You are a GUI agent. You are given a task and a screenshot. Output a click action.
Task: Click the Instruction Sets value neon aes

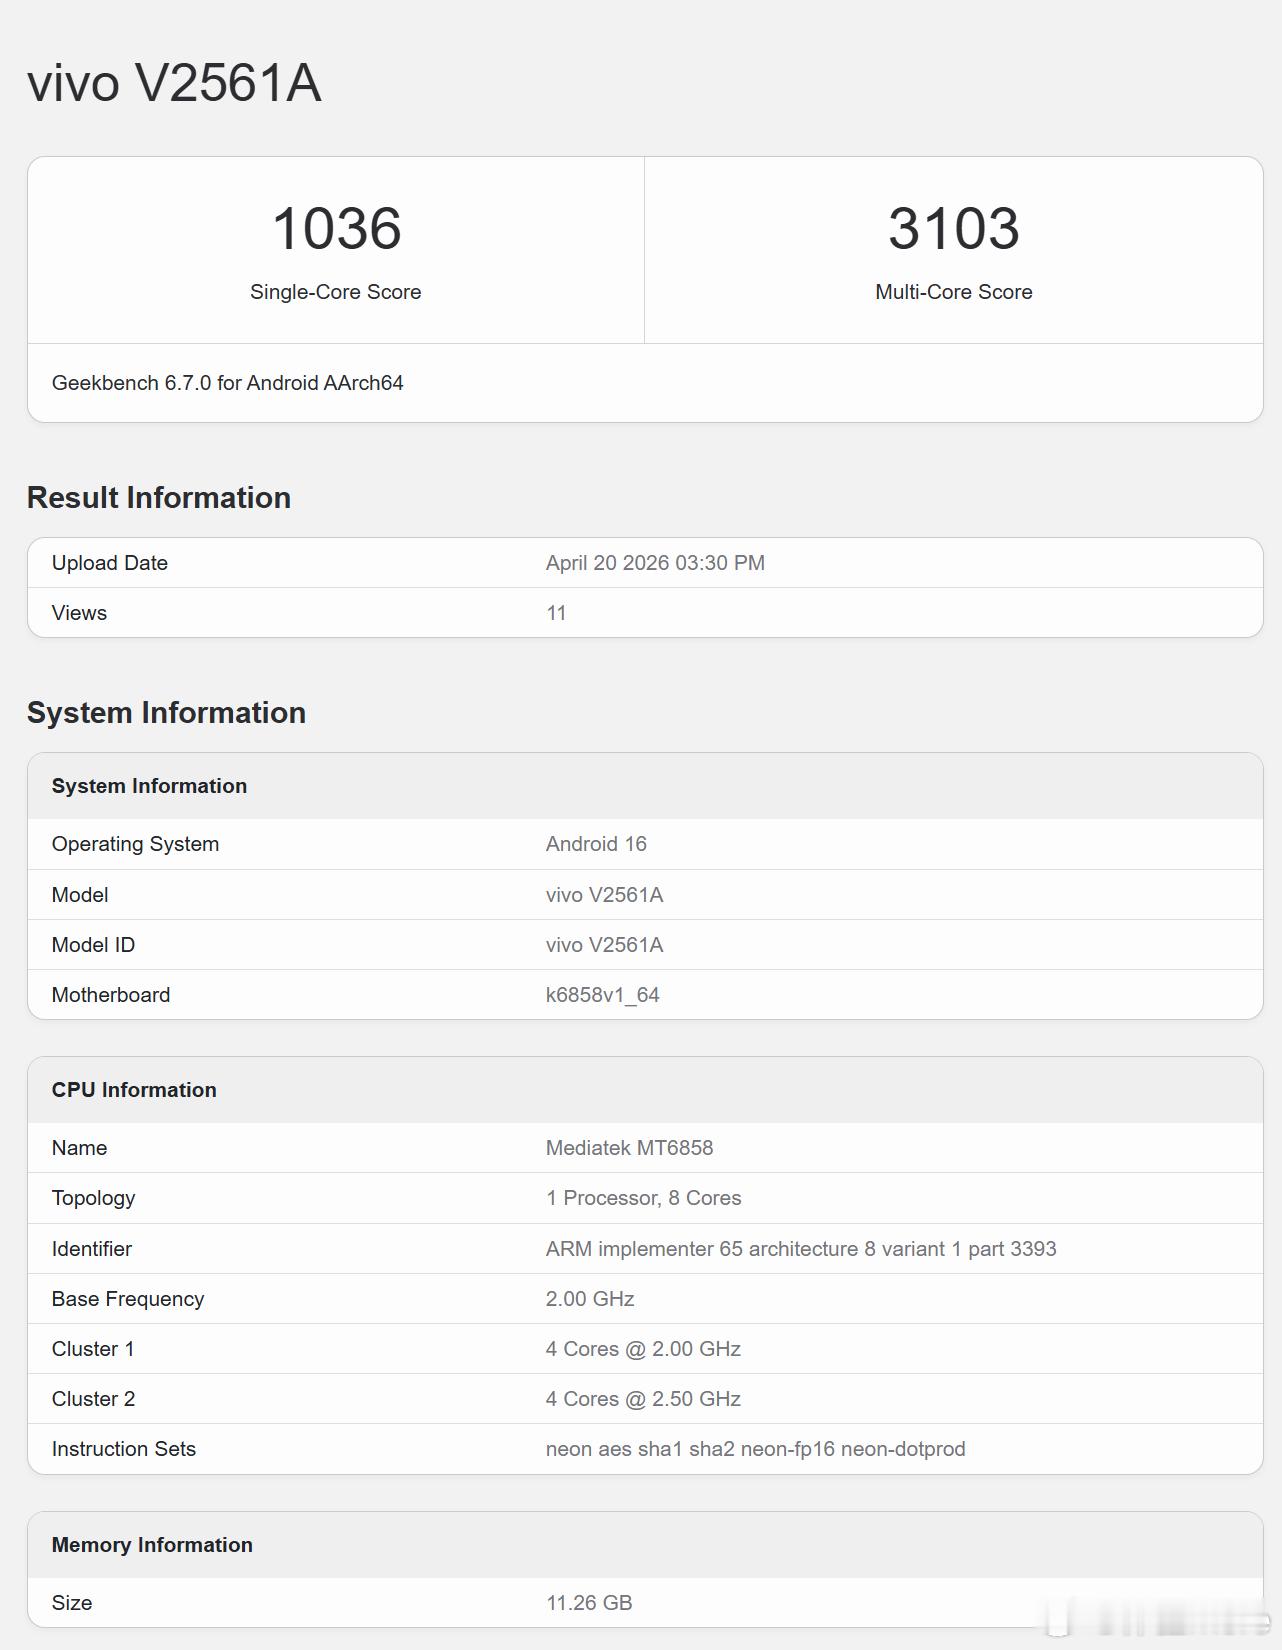pyautogui.click(x=755, y=1449)
